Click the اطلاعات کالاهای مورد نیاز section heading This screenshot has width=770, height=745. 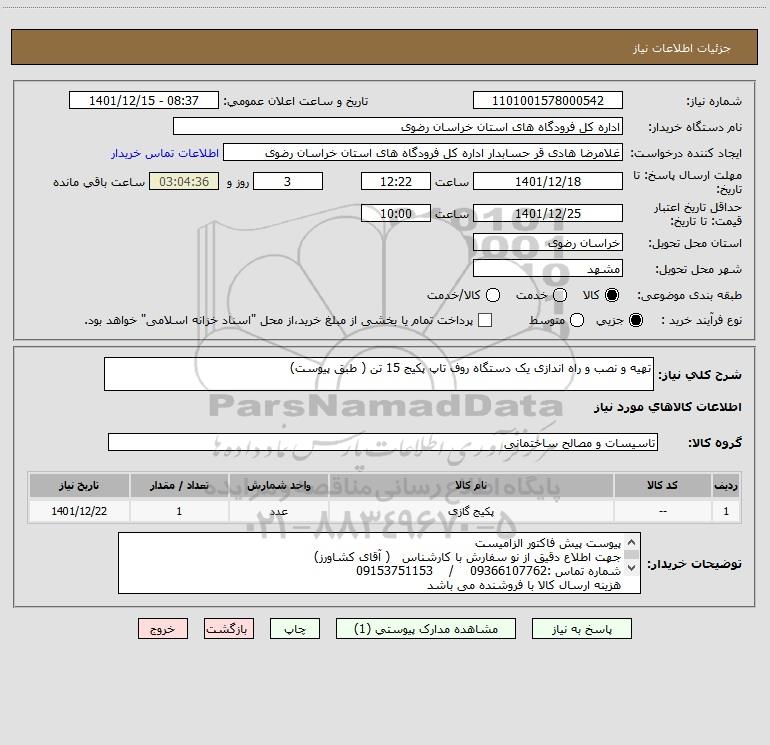point(667,407)
